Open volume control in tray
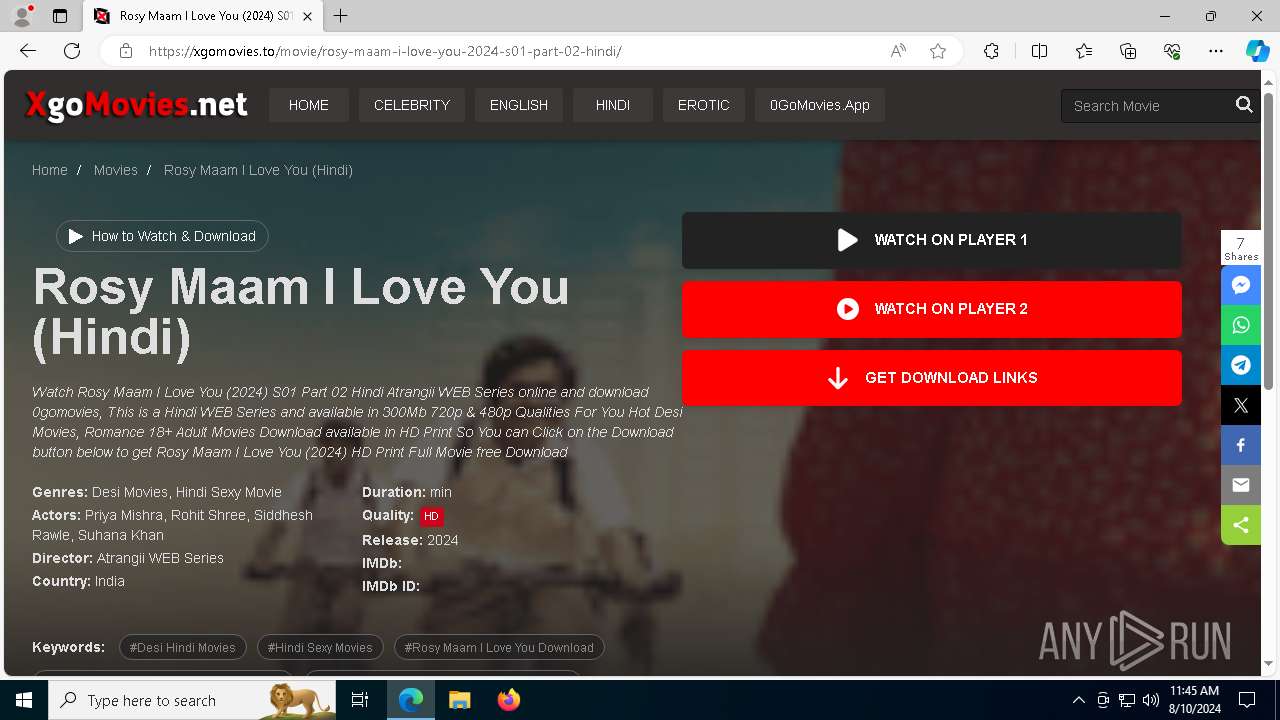1280x720 pixels. pyautogui.click(x=1151, y=700)
